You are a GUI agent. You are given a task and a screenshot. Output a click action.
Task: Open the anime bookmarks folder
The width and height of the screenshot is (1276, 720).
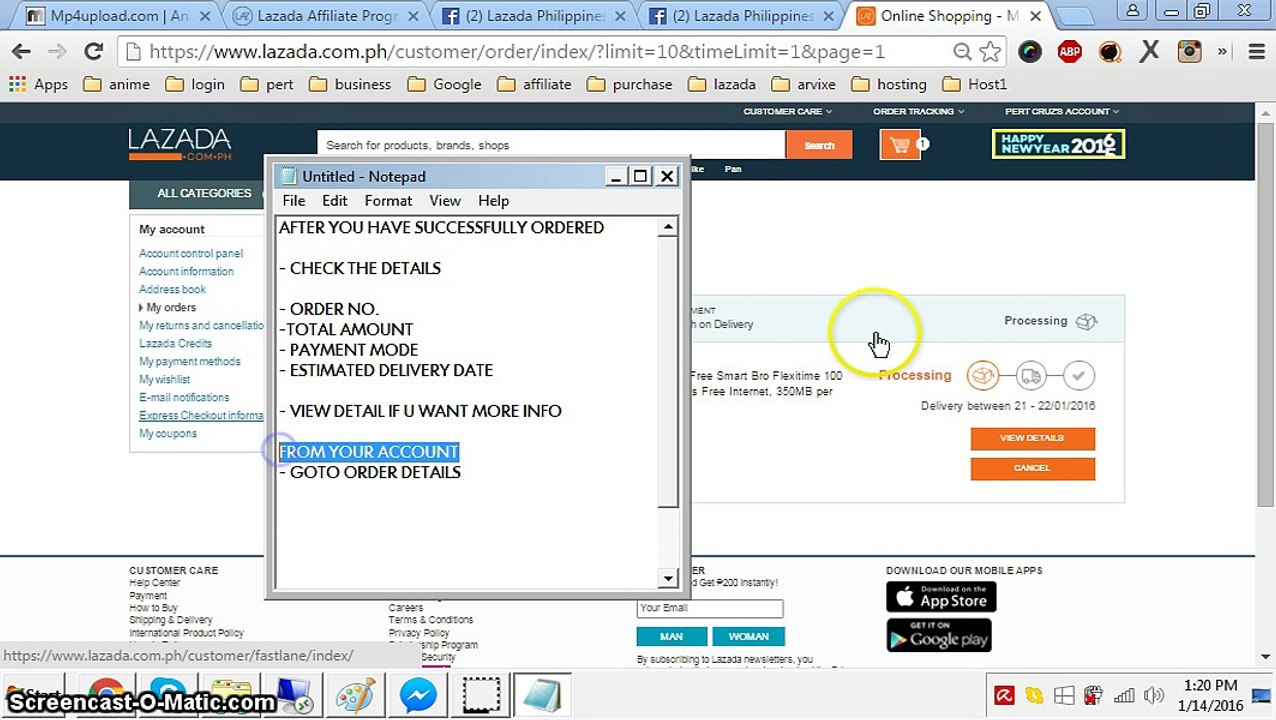tap(116, 84)
